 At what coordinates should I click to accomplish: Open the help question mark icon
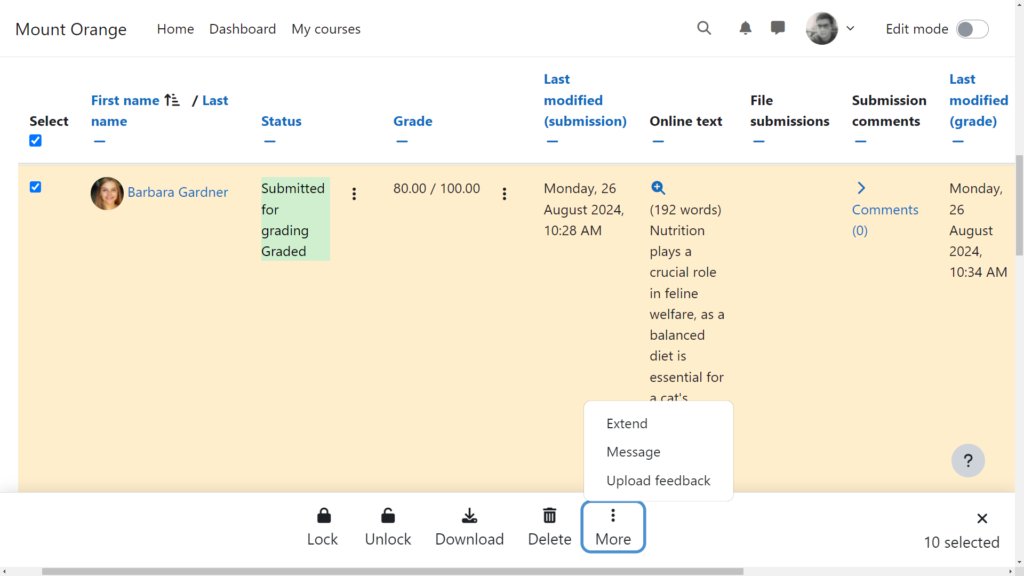[x=967, y=460]
